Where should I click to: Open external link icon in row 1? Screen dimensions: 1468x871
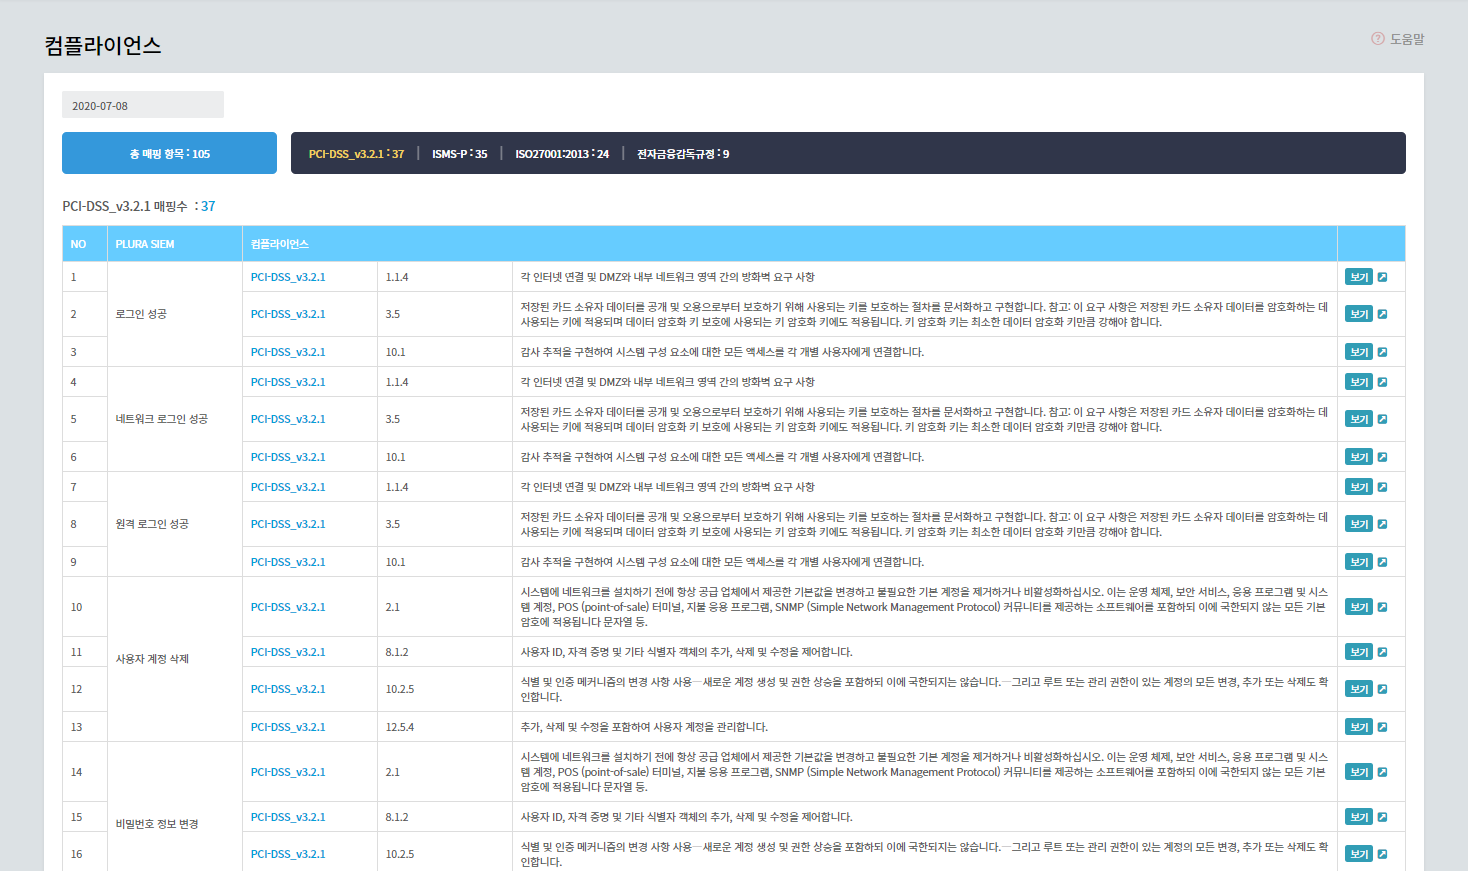pos(1382,277)
